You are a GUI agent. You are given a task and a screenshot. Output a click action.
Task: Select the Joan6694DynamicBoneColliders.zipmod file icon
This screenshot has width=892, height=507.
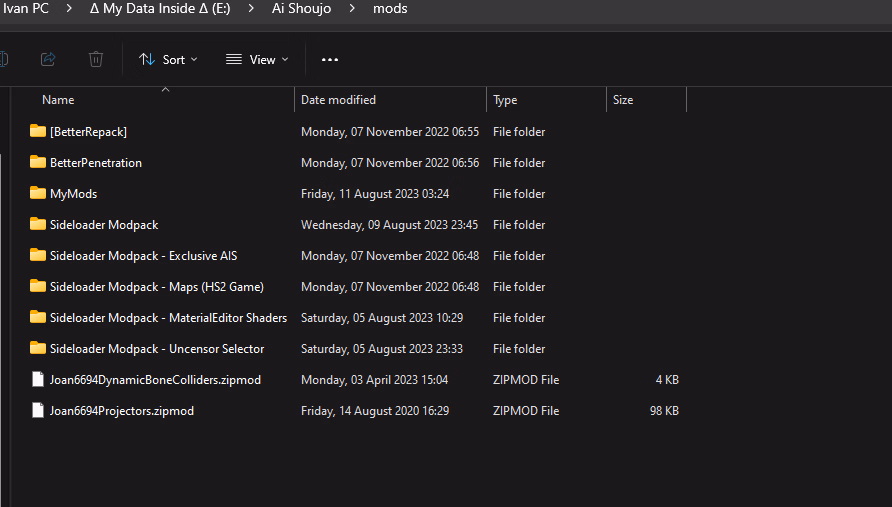(38, 380)
